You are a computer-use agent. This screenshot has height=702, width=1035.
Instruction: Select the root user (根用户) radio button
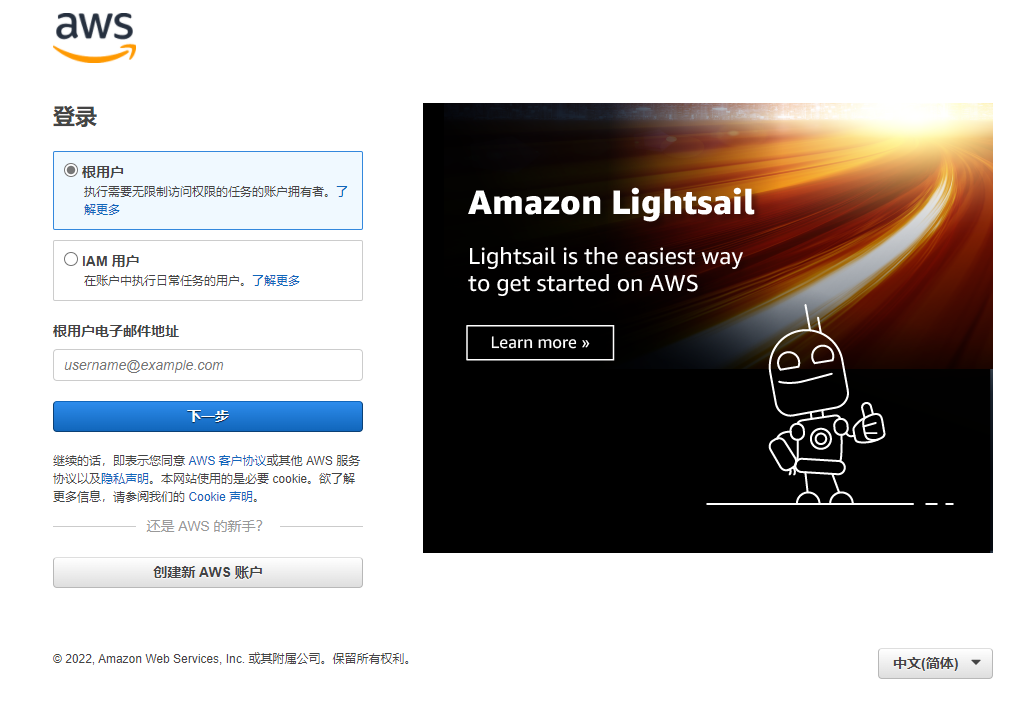[71, 170]
